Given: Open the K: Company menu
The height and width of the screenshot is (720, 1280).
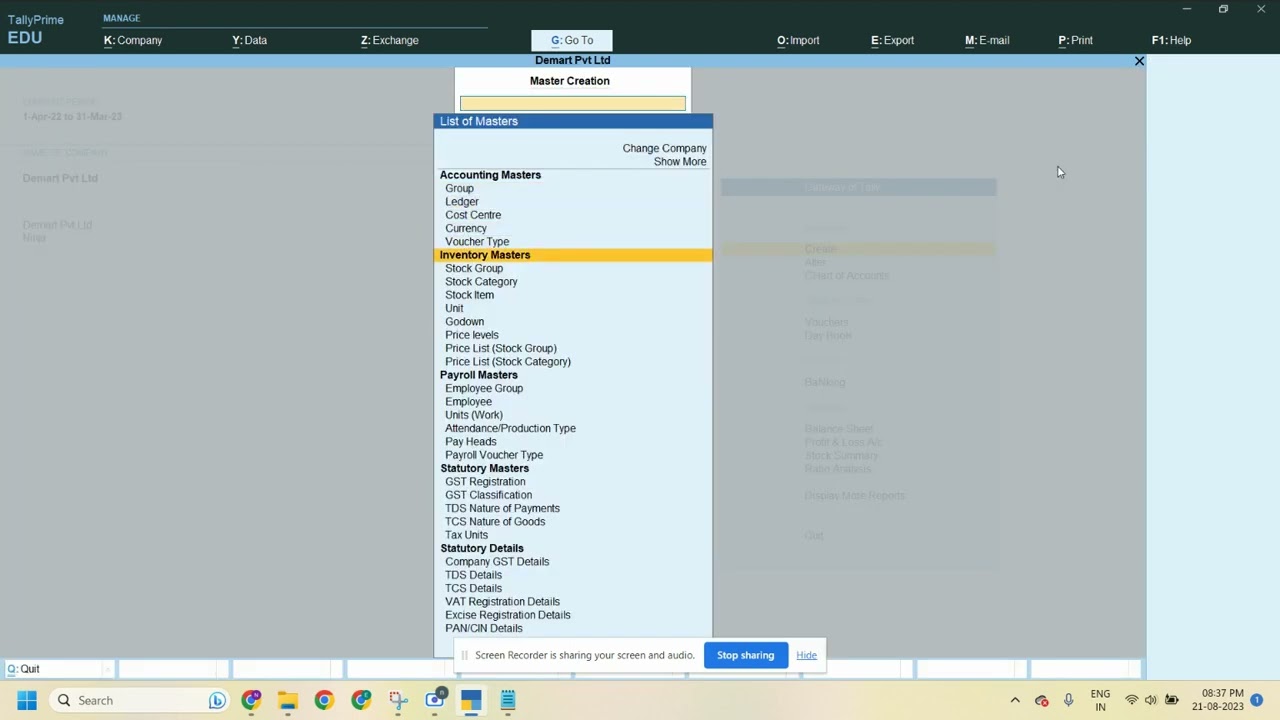Looking at the screenshot, I should click(x=133, y=40).
